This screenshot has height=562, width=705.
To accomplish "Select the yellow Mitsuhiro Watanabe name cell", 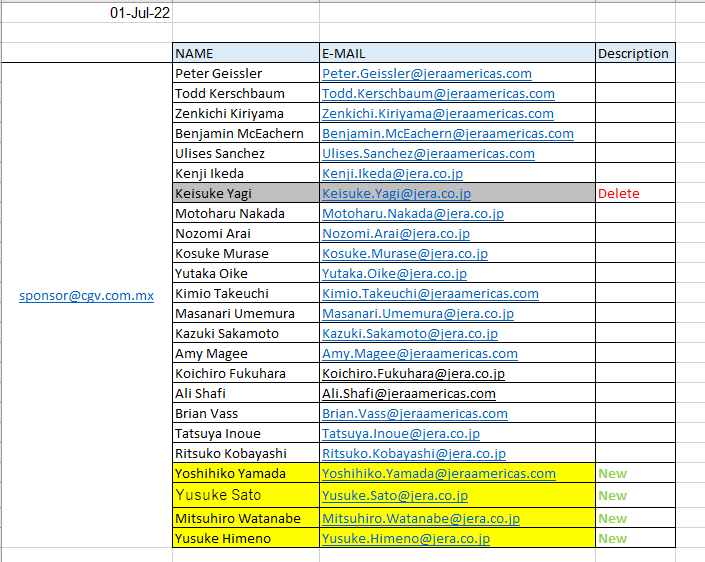I will pyautogui.click(x=246, y=518).
